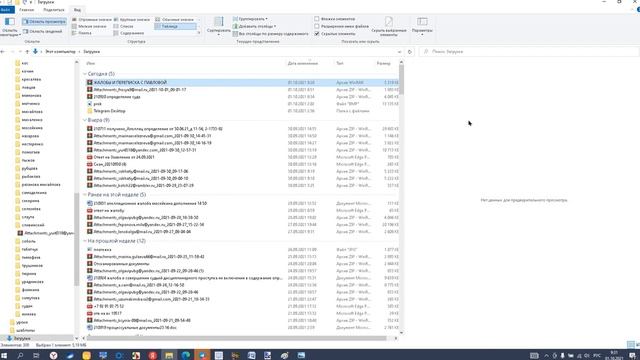
Task: Open Yandex Browser from the taskbar
Action: pyautogui.click(x=53, y=356)
